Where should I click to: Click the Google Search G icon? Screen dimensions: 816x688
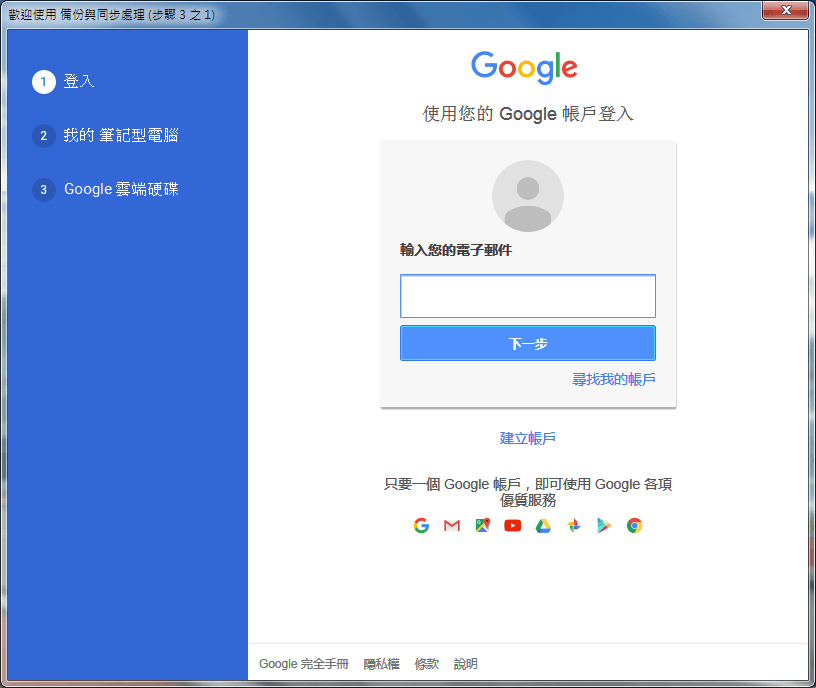[x=421, y=525]
